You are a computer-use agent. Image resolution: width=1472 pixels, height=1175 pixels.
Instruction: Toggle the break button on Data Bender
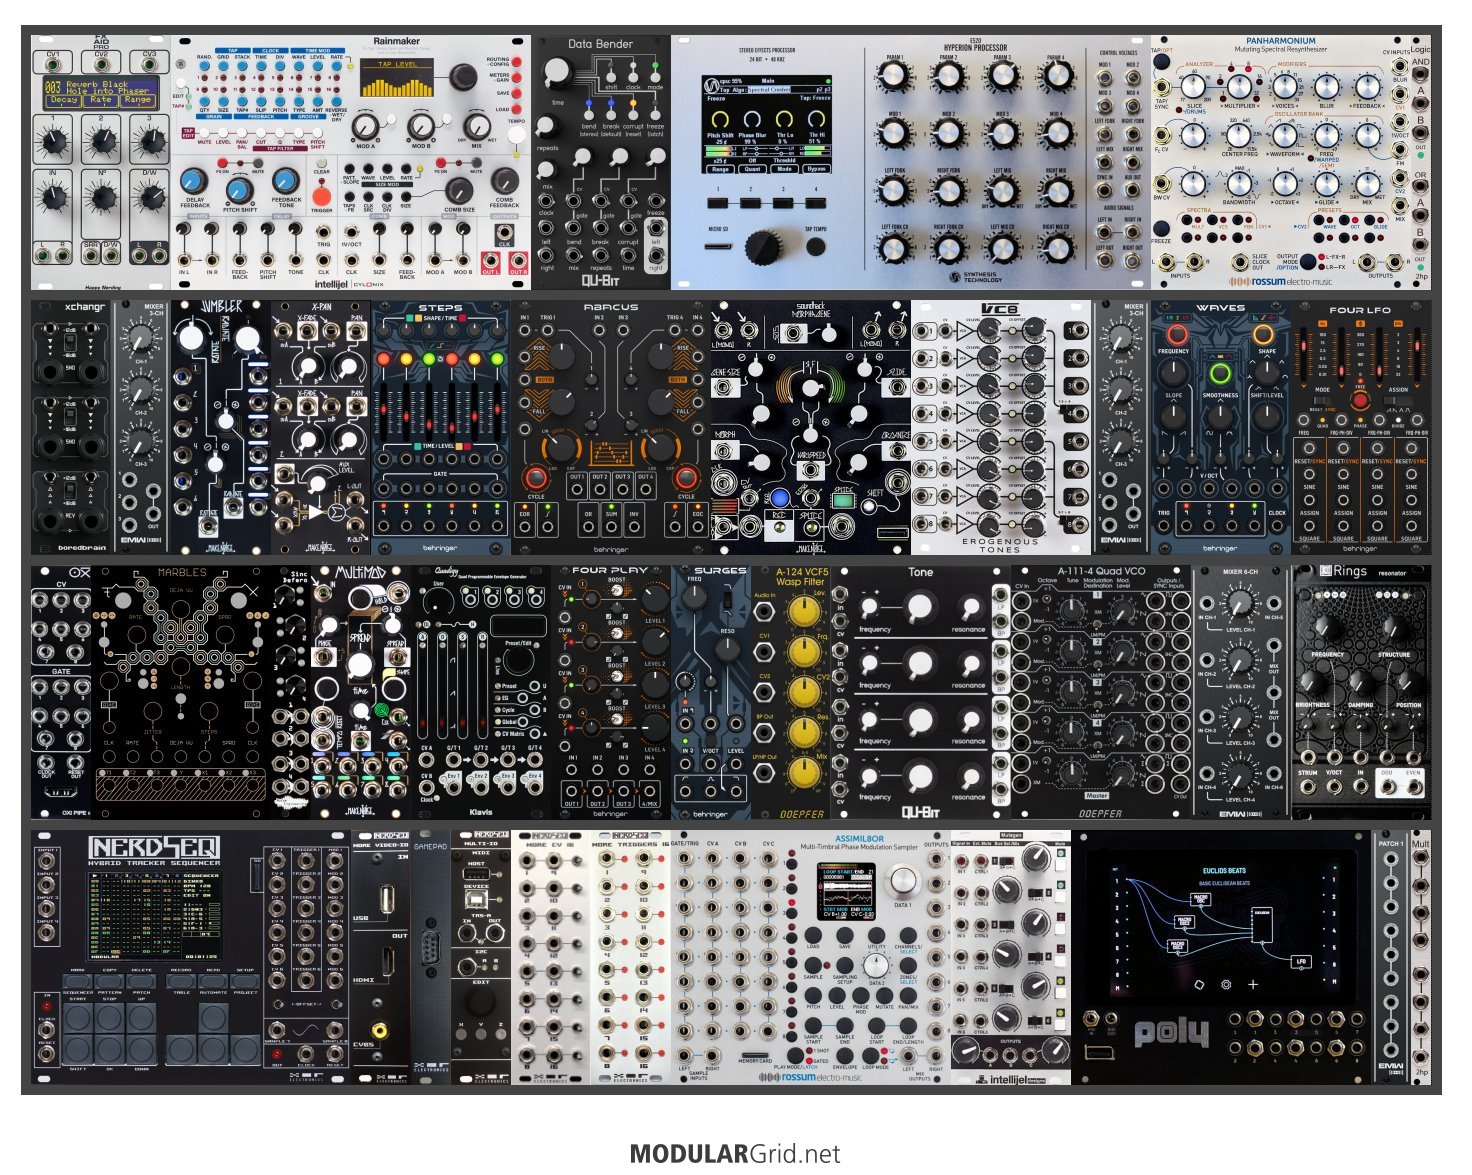(610, 114)
